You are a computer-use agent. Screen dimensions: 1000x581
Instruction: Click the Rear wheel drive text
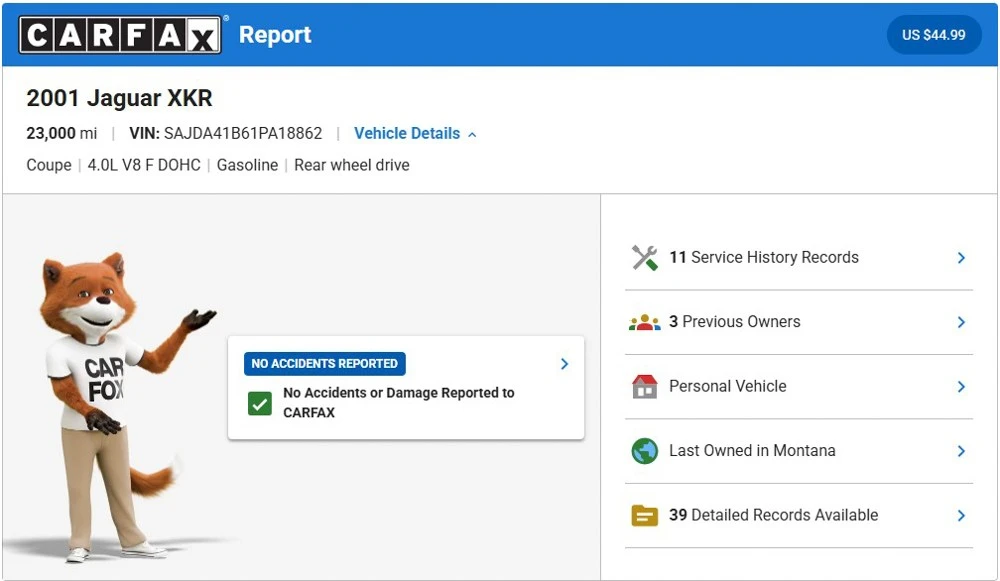click(352, 165)
